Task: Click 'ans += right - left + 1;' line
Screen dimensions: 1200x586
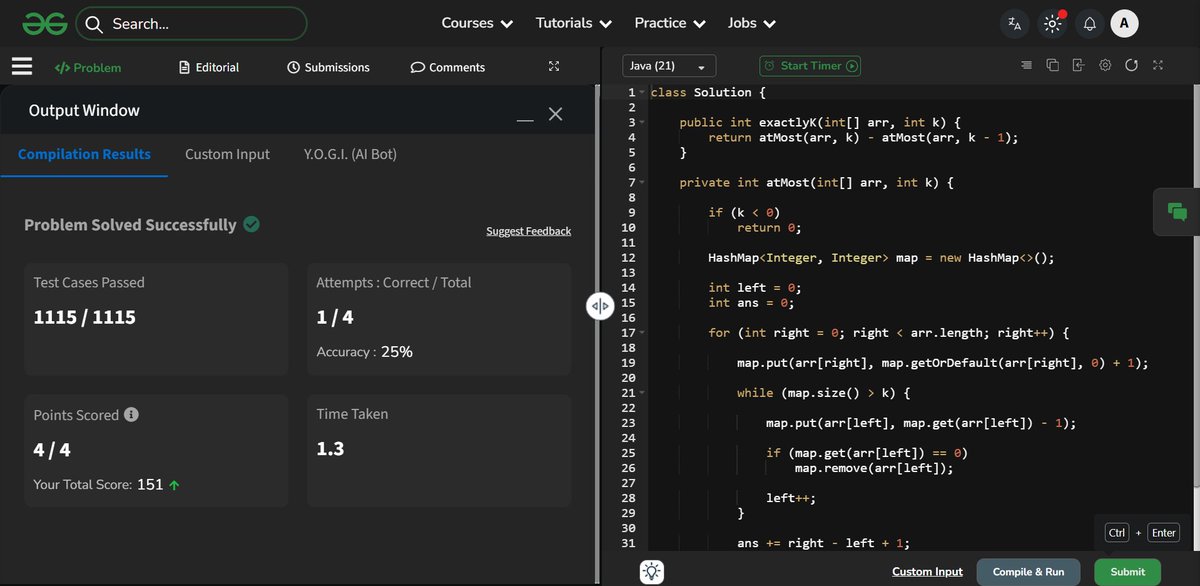Action: 824,543
